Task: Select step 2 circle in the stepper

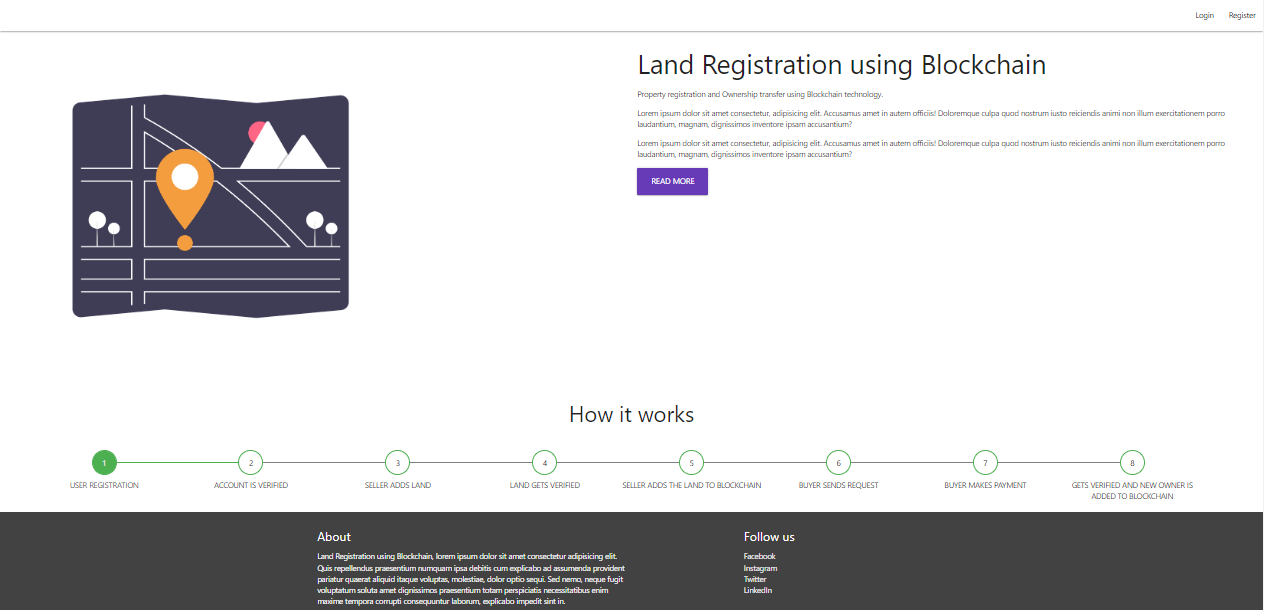Action: [251, 462]
